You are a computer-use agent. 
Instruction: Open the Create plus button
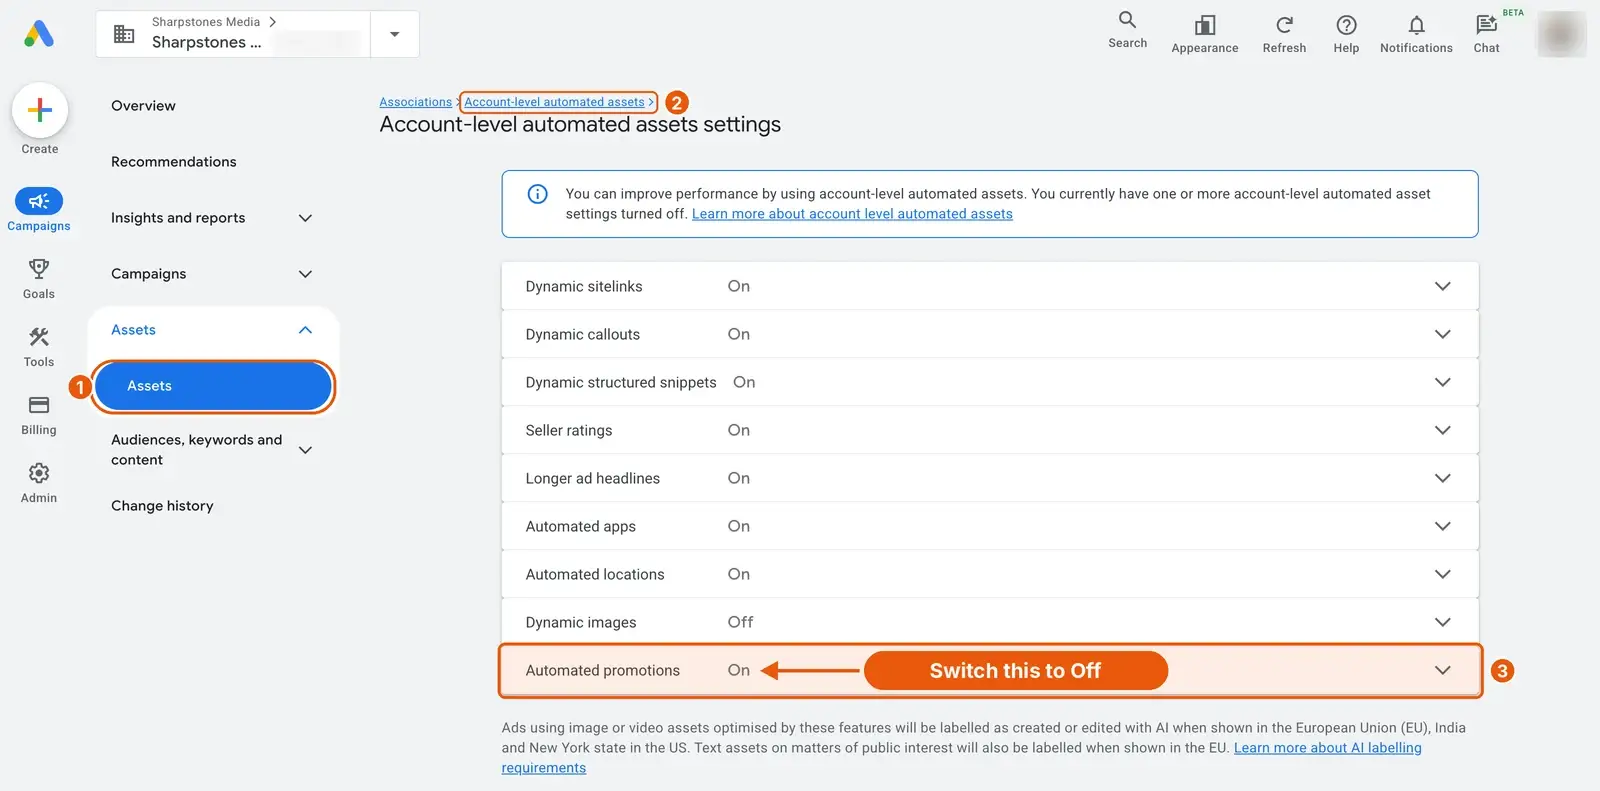40,110
